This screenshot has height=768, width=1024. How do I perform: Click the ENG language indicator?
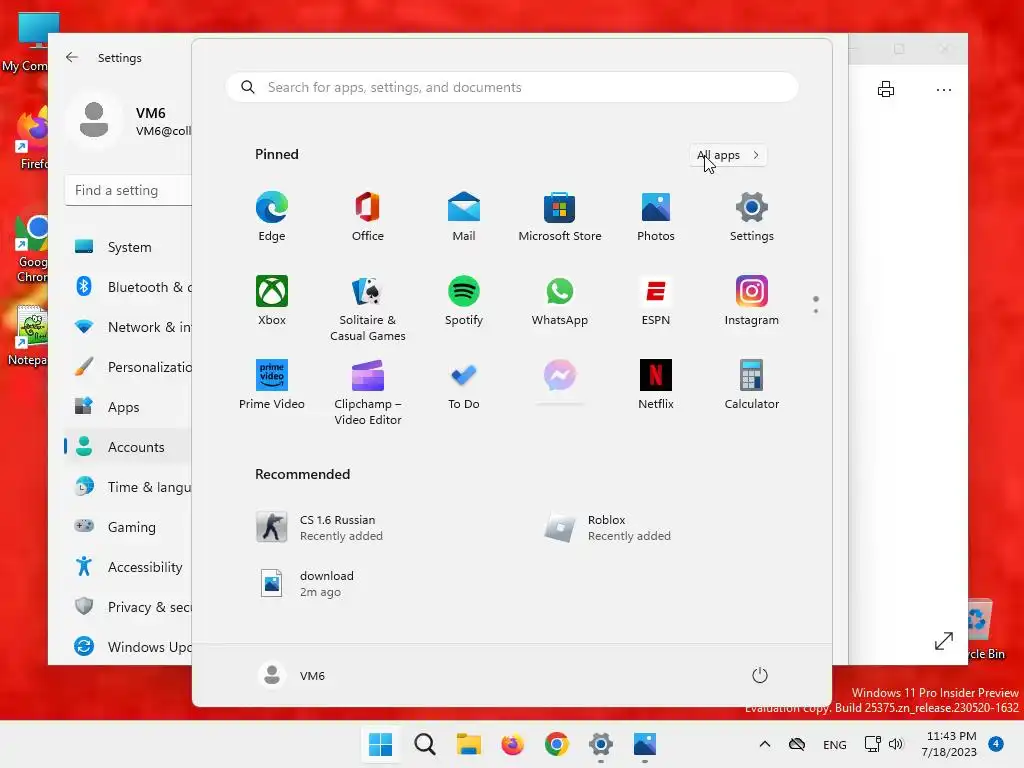coord(835,744)
